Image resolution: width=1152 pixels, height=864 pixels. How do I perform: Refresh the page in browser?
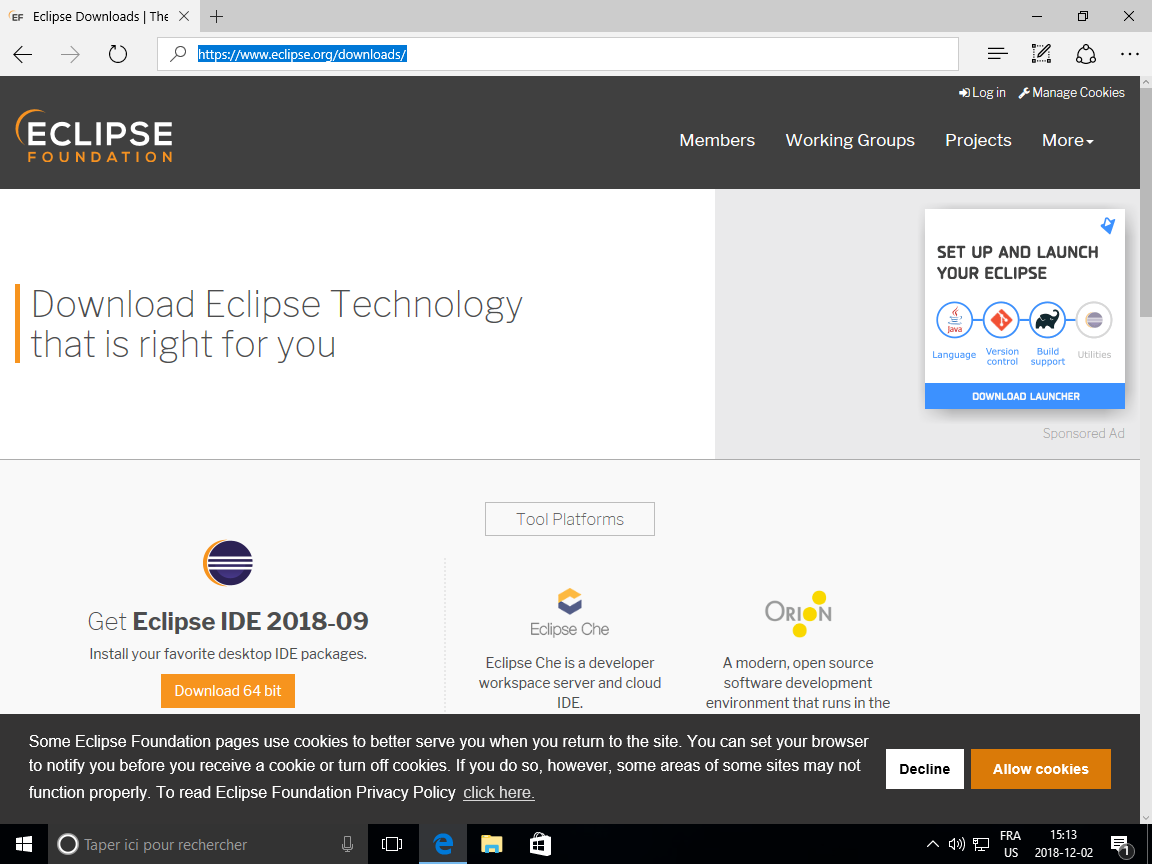(118, 54)
